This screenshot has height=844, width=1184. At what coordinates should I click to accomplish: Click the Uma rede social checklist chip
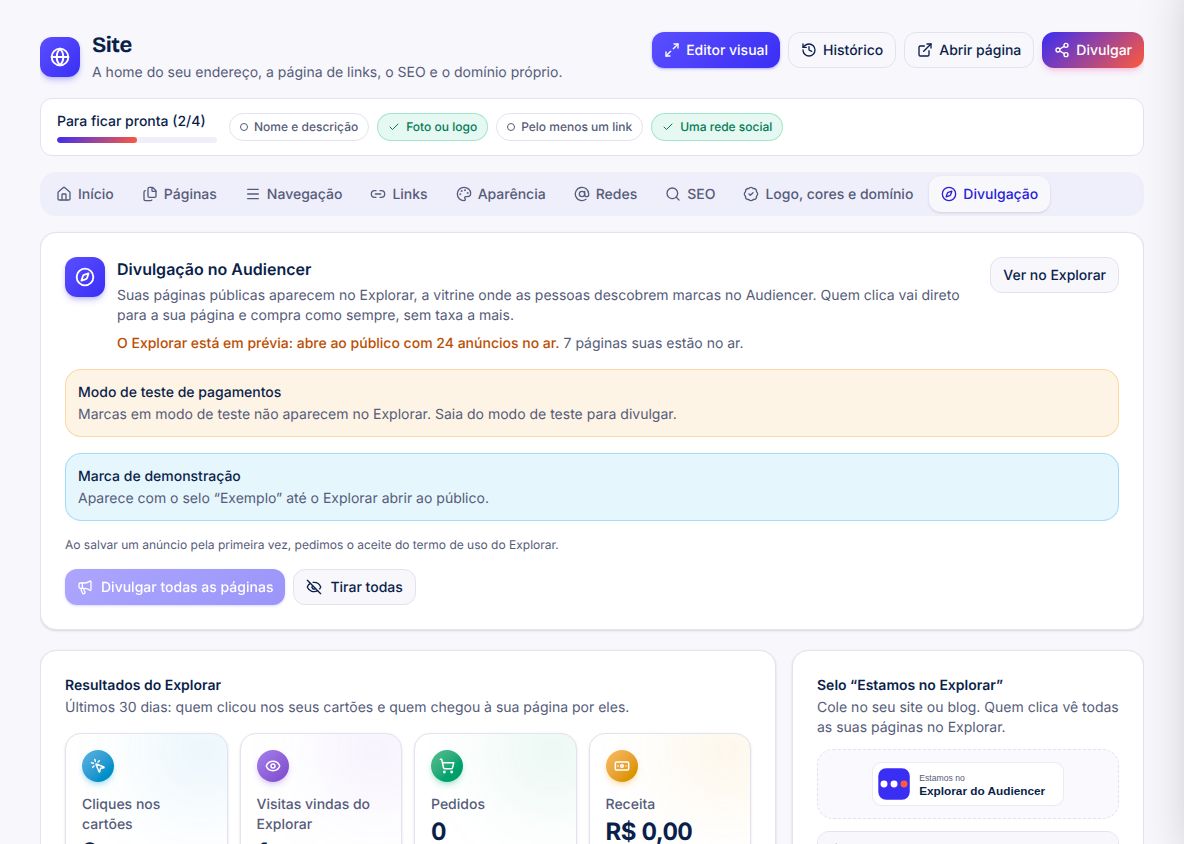(x=717, y=127)
